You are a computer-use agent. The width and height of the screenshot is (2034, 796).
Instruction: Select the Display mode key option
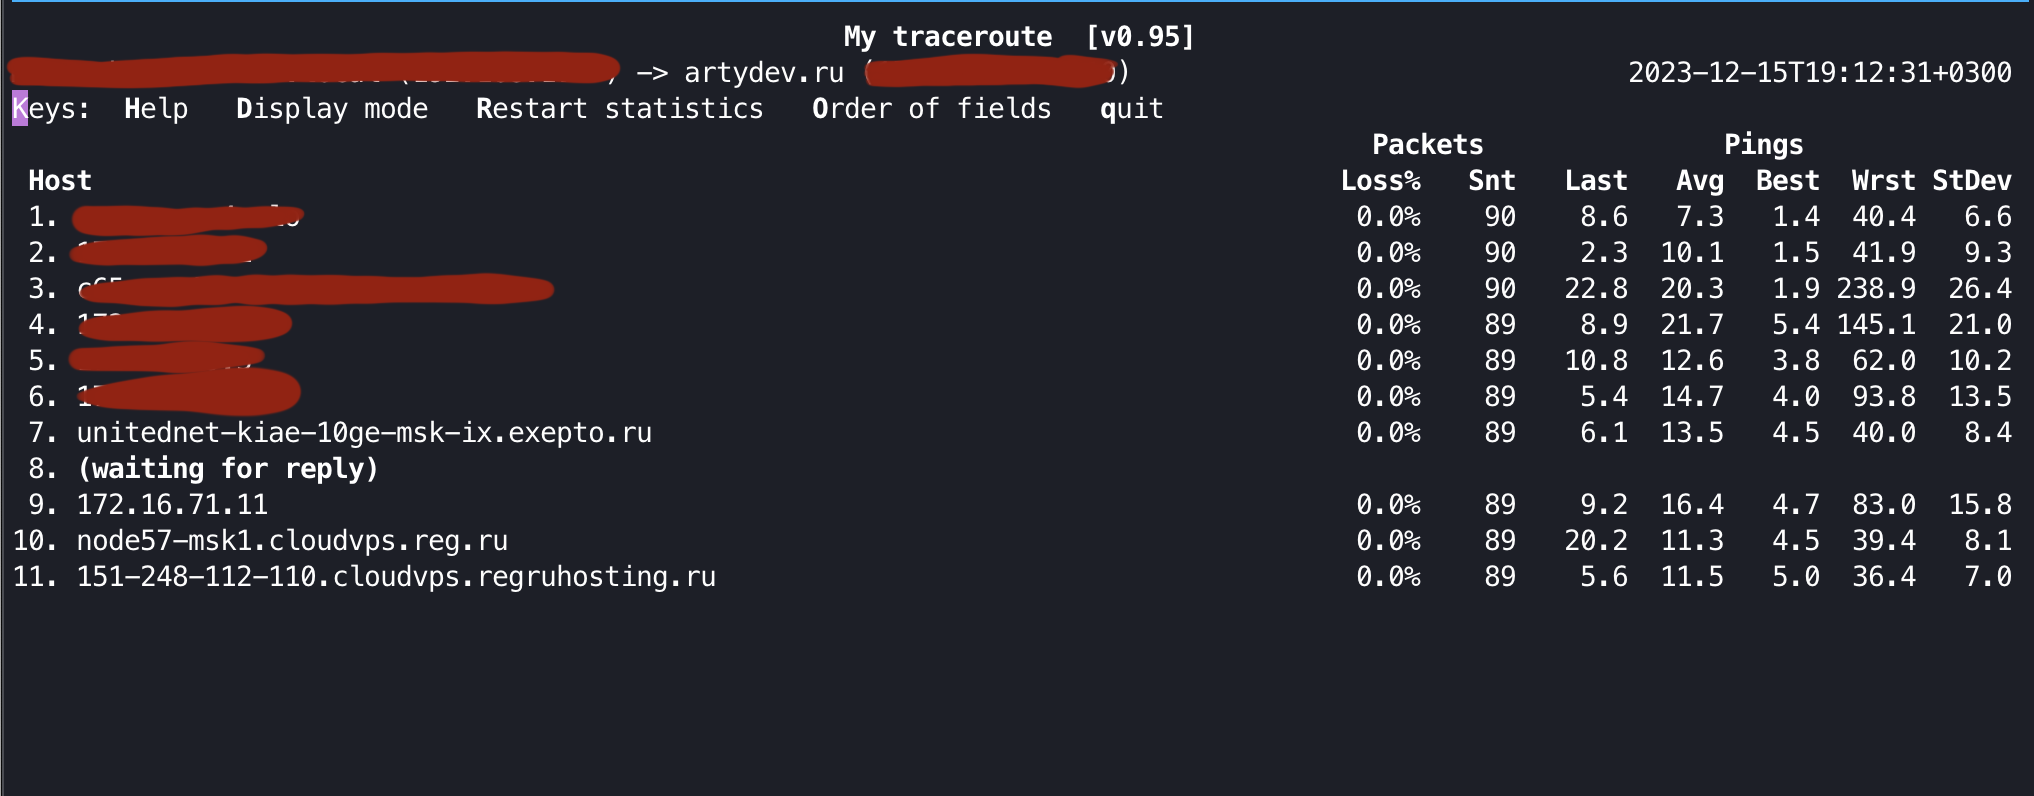tap(332, 108)
